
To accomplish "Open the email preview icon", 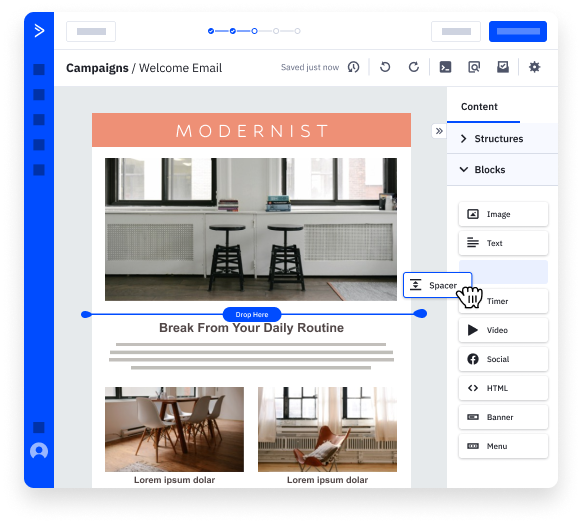I will (474, 67).
